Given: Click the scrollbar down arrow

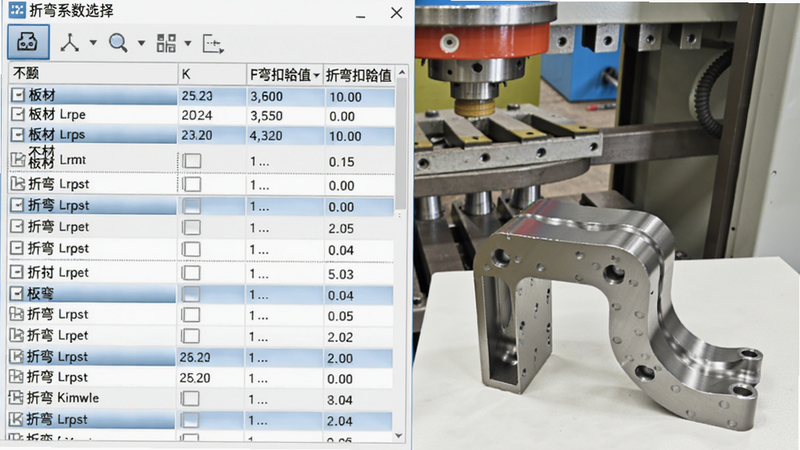Looking at the screenshot, I should [x=399, y=436].
